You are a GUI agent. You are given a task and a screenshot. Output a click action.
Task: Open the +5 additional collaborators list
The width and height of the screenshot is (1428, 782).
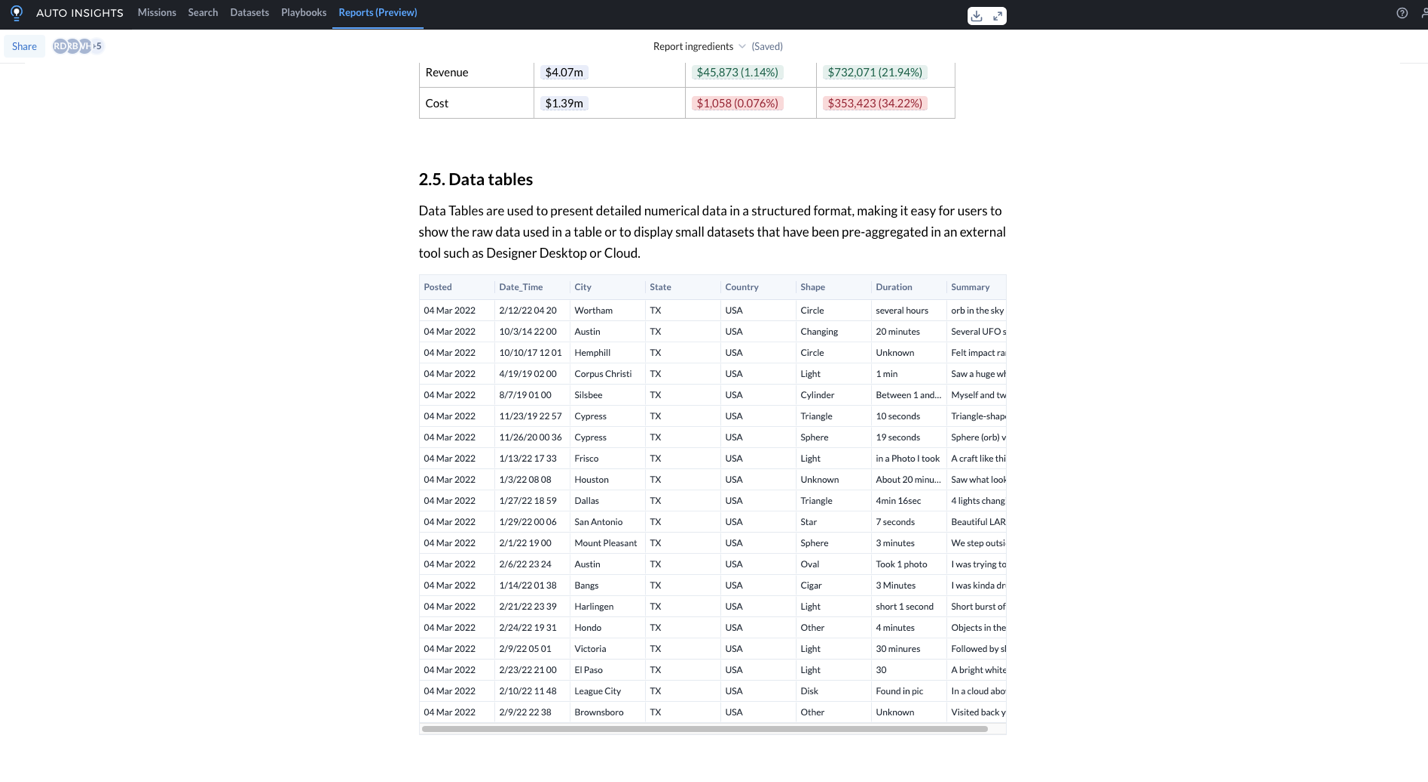click(x=97, y=46)
